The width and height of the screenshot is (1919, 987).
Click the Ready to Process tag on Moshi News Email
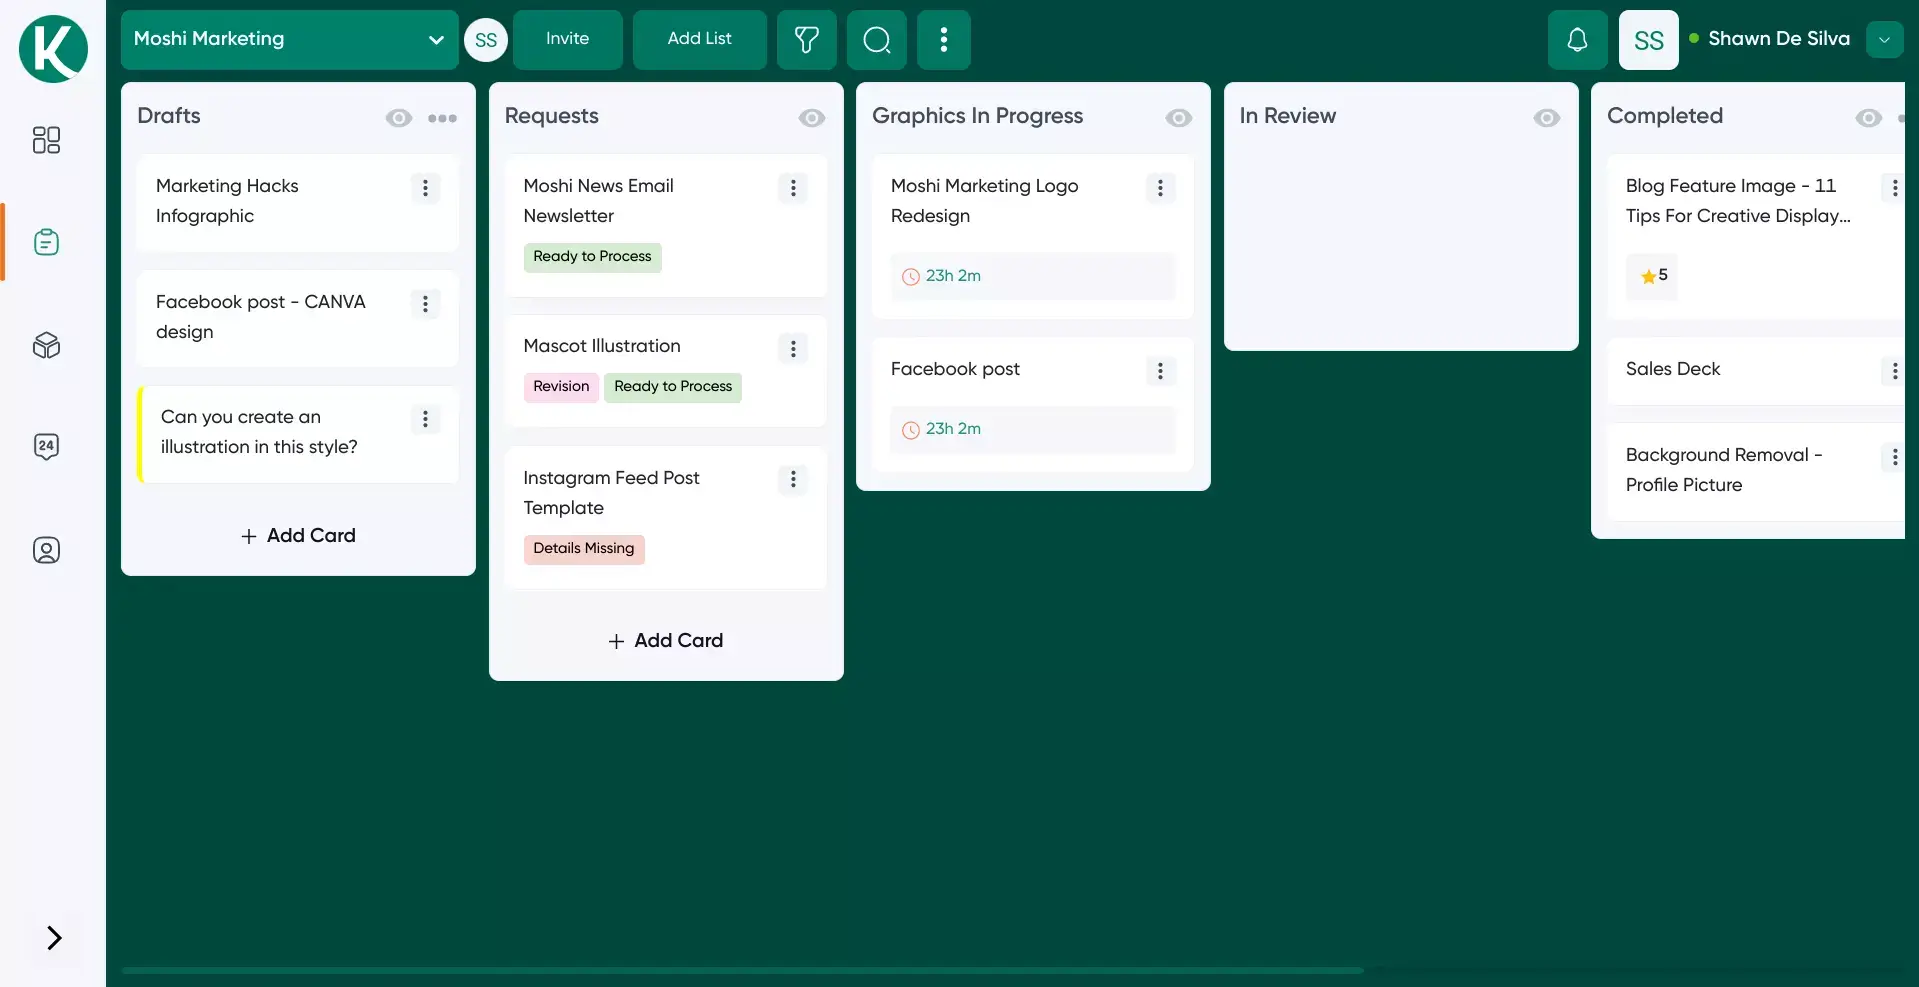(591, 257)
